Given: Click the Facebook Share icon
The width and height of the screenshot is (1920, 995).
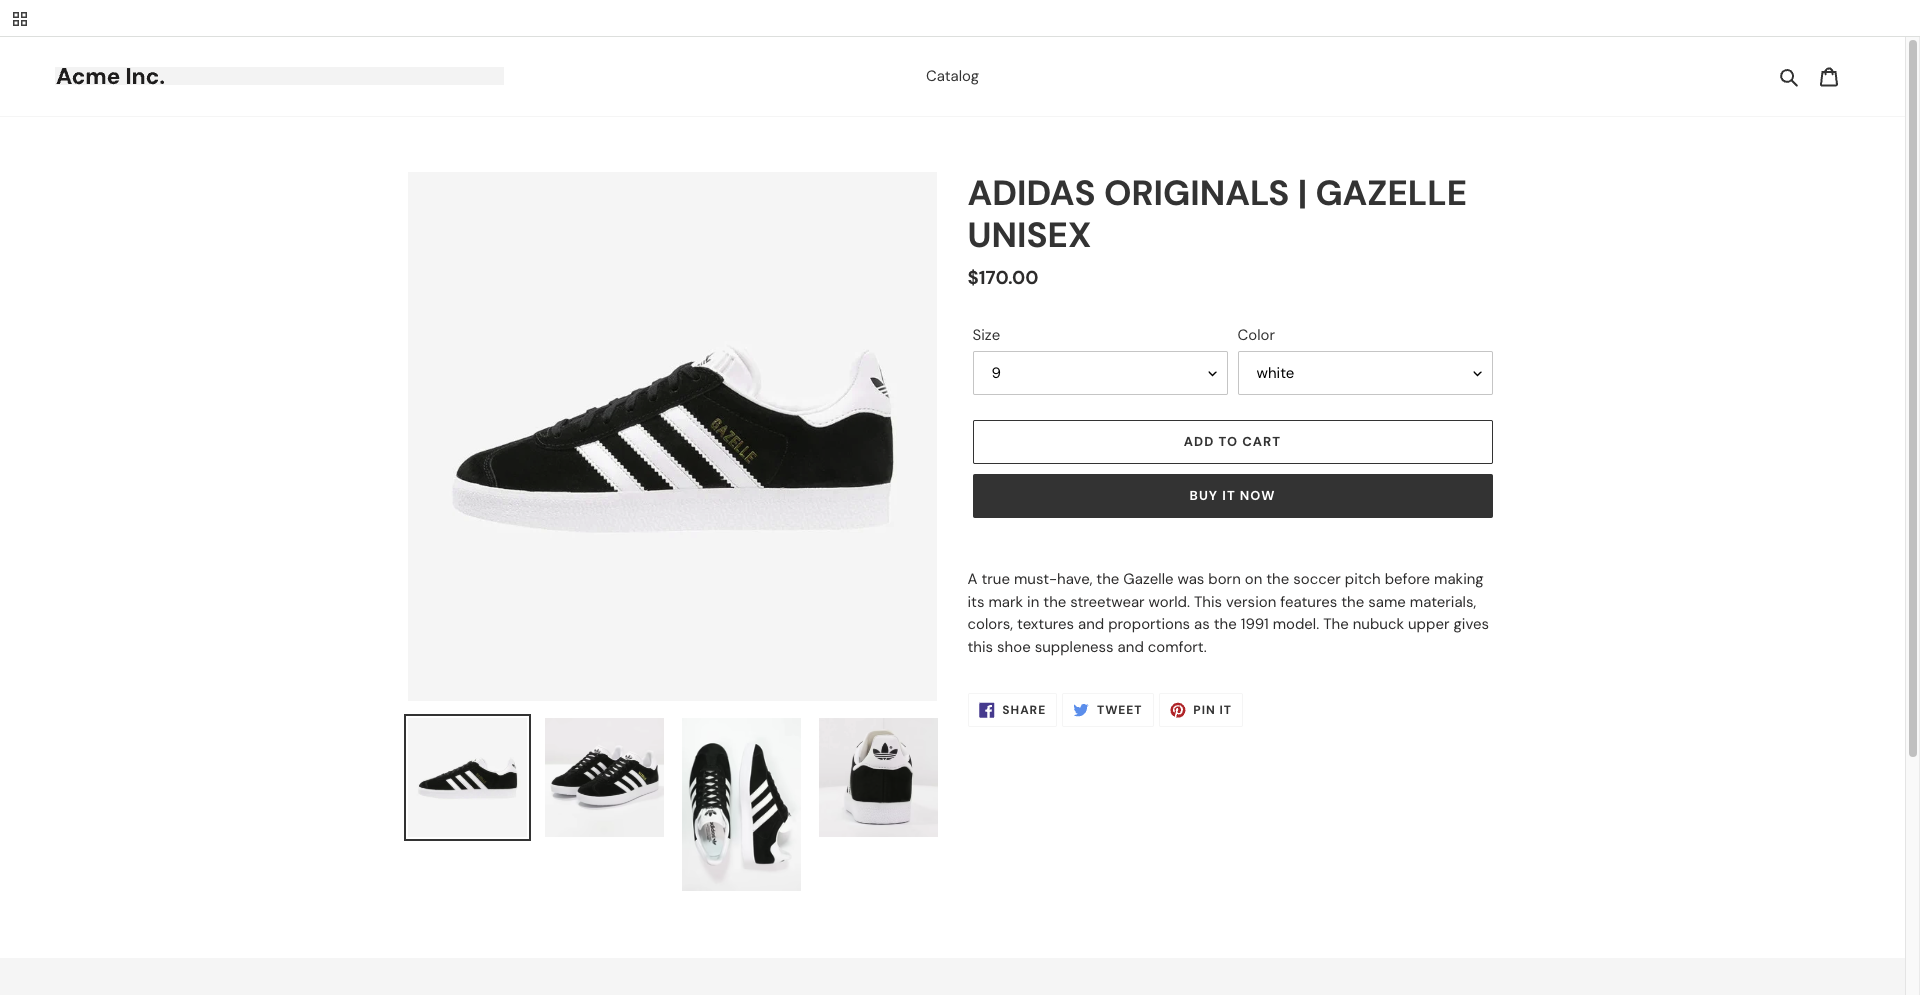Looking at the screenshot, I should pyautogui.click(x=987, y=710).
